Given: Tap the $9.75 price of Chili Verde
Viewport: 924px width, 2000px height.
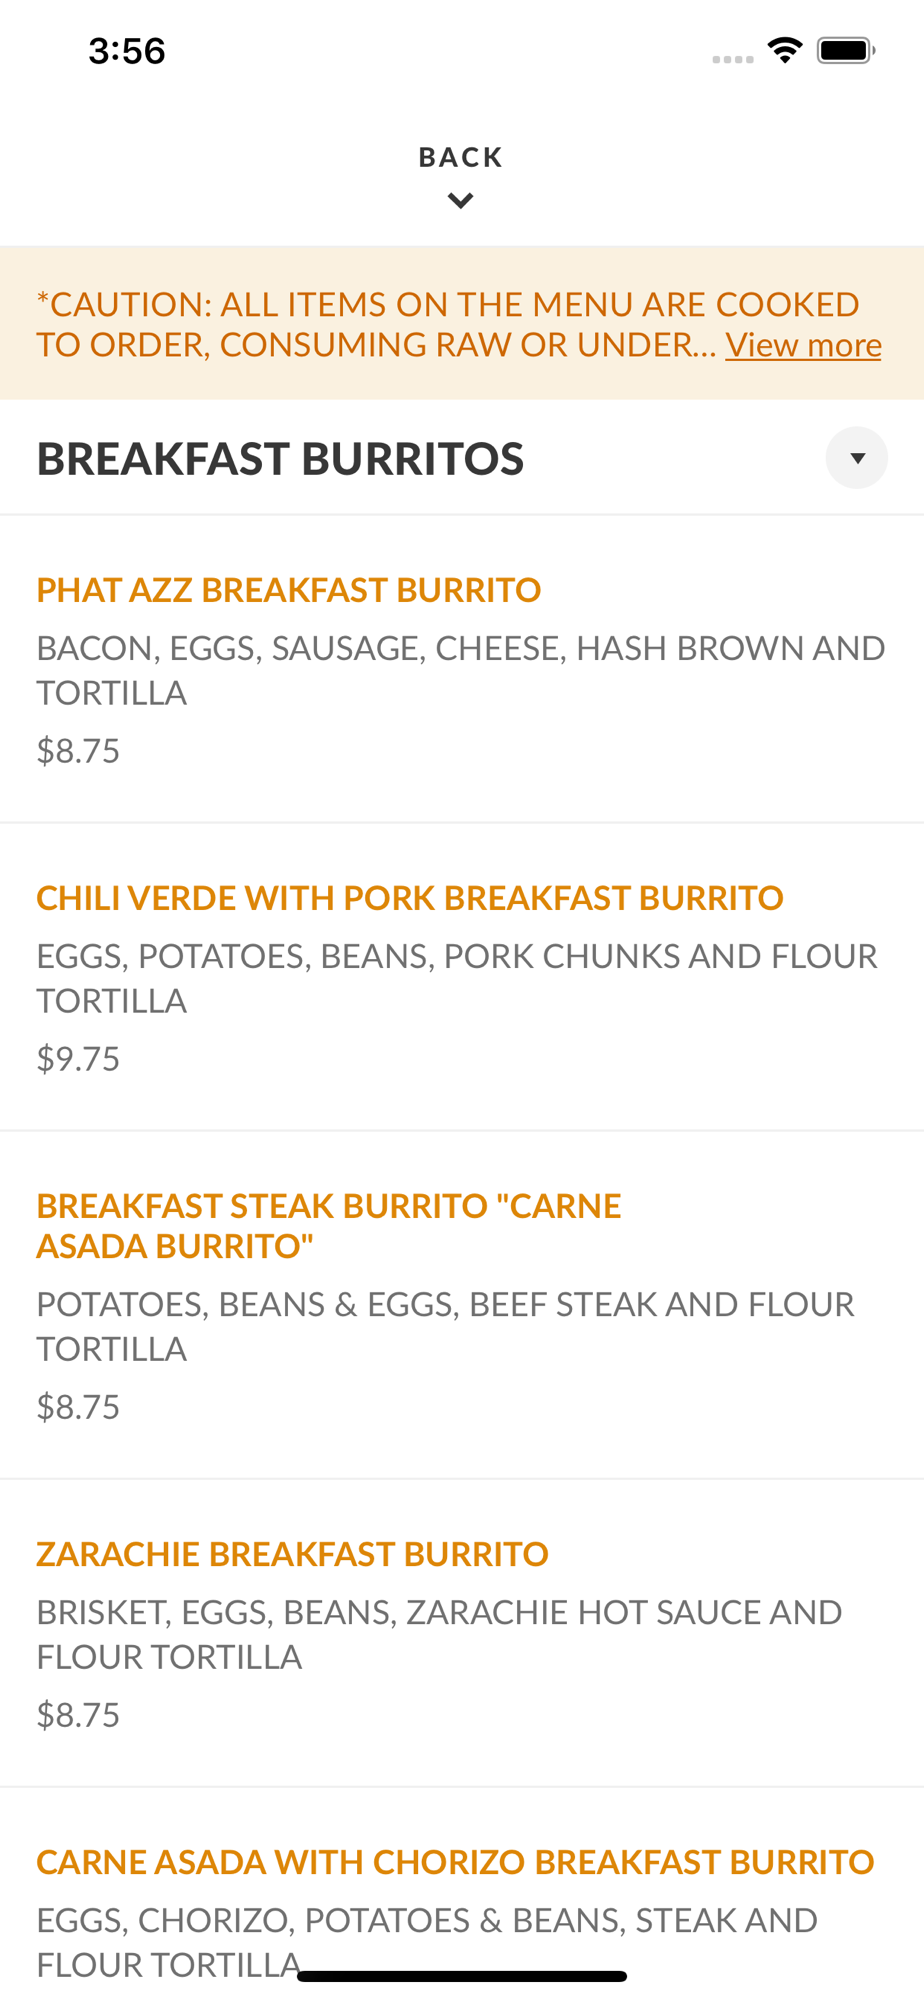Looking at the screenshot, I should click(x=78, y=1058).
